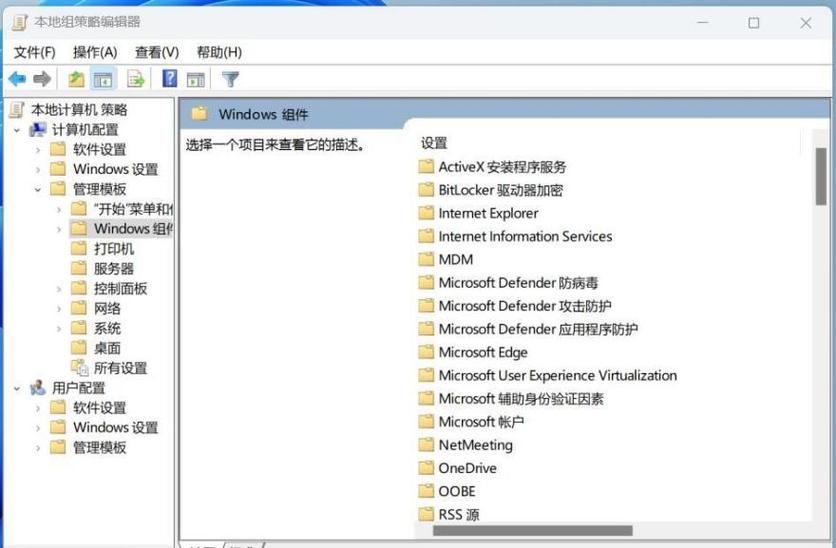
Task: Click the 用户配置 user icon
Action: pyautogui.click(x=38, y=388)
